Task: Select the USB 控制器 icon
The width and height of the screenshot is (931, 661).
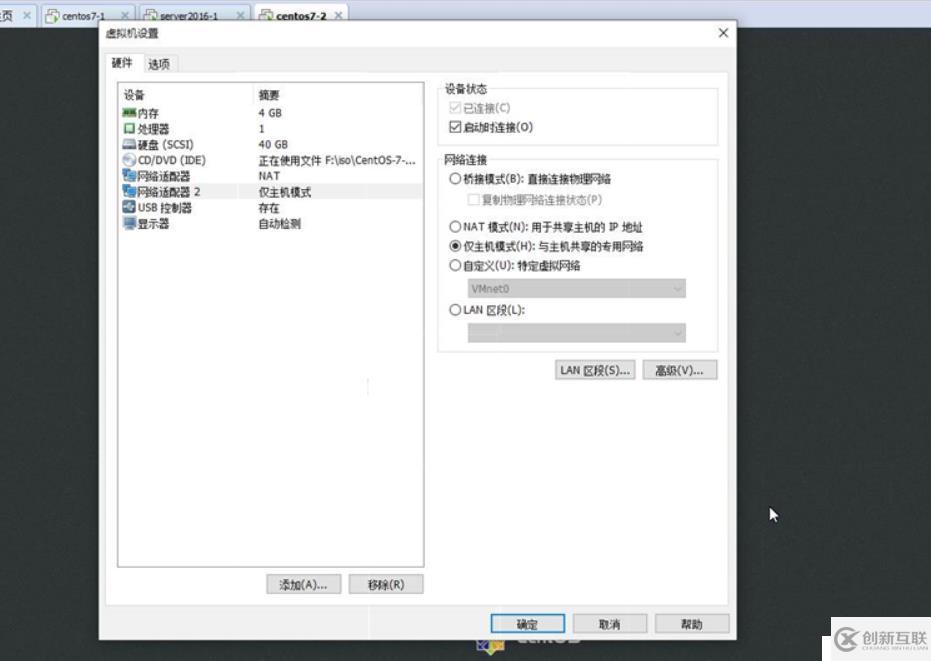Action: coord(129,207)
